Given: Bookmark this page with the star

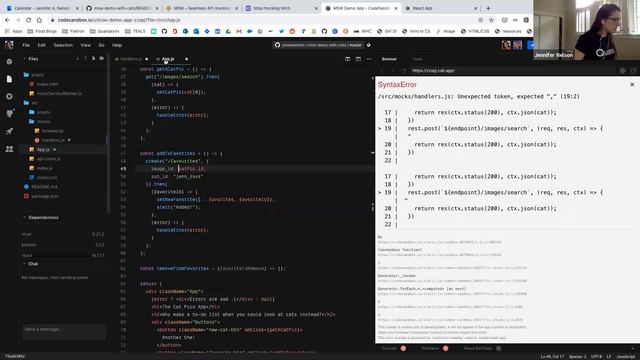Looking at the screenshot, I should click(x=491, y=20).
